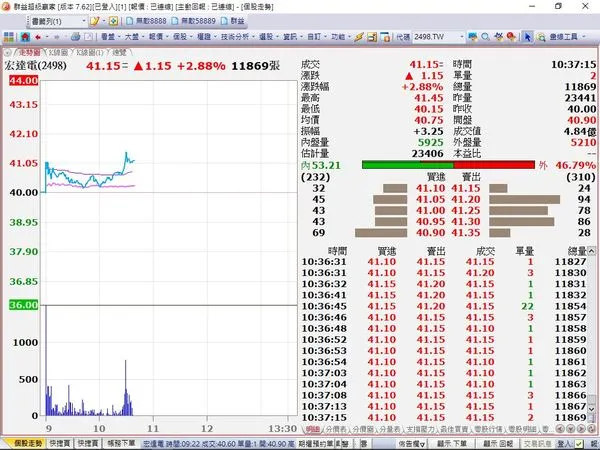This screenshot has width=600, height=450.
Task: Open the 看盤 menu
Action: (x=111, y=37)
